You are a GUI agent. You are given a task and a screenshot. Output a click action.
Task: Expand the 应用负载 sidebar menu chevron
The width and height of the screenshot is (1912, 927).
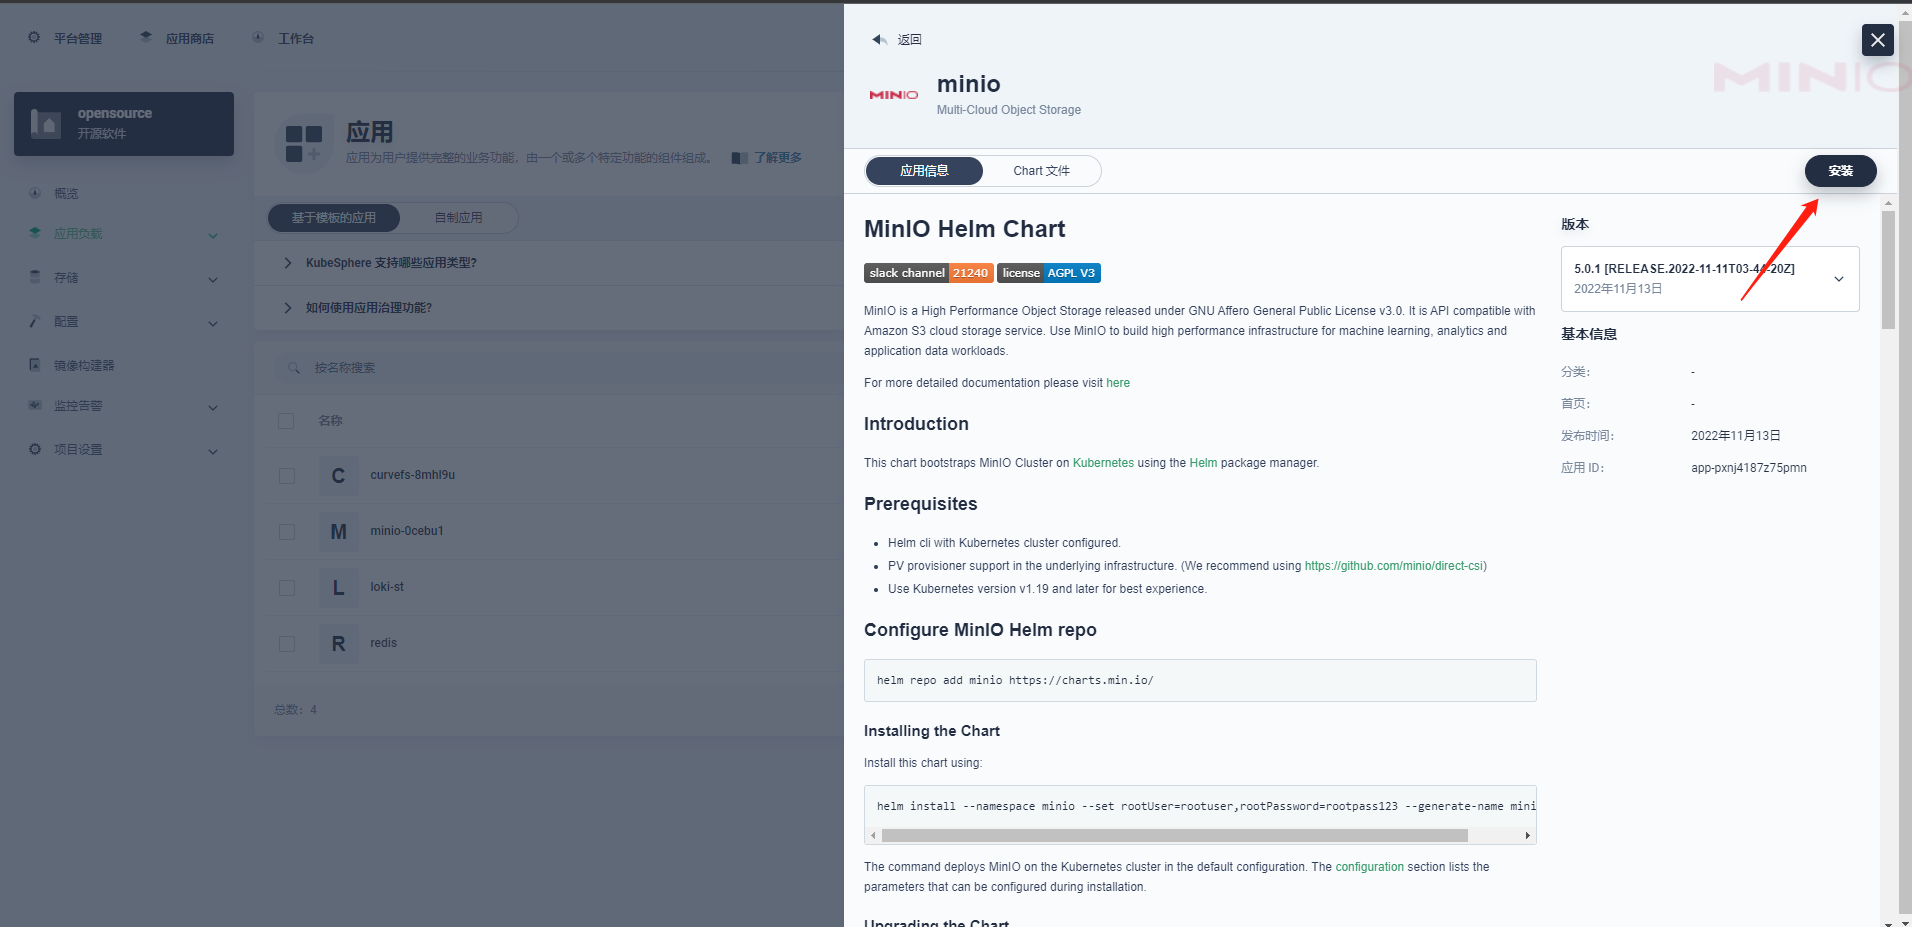(x=213, y=235)
